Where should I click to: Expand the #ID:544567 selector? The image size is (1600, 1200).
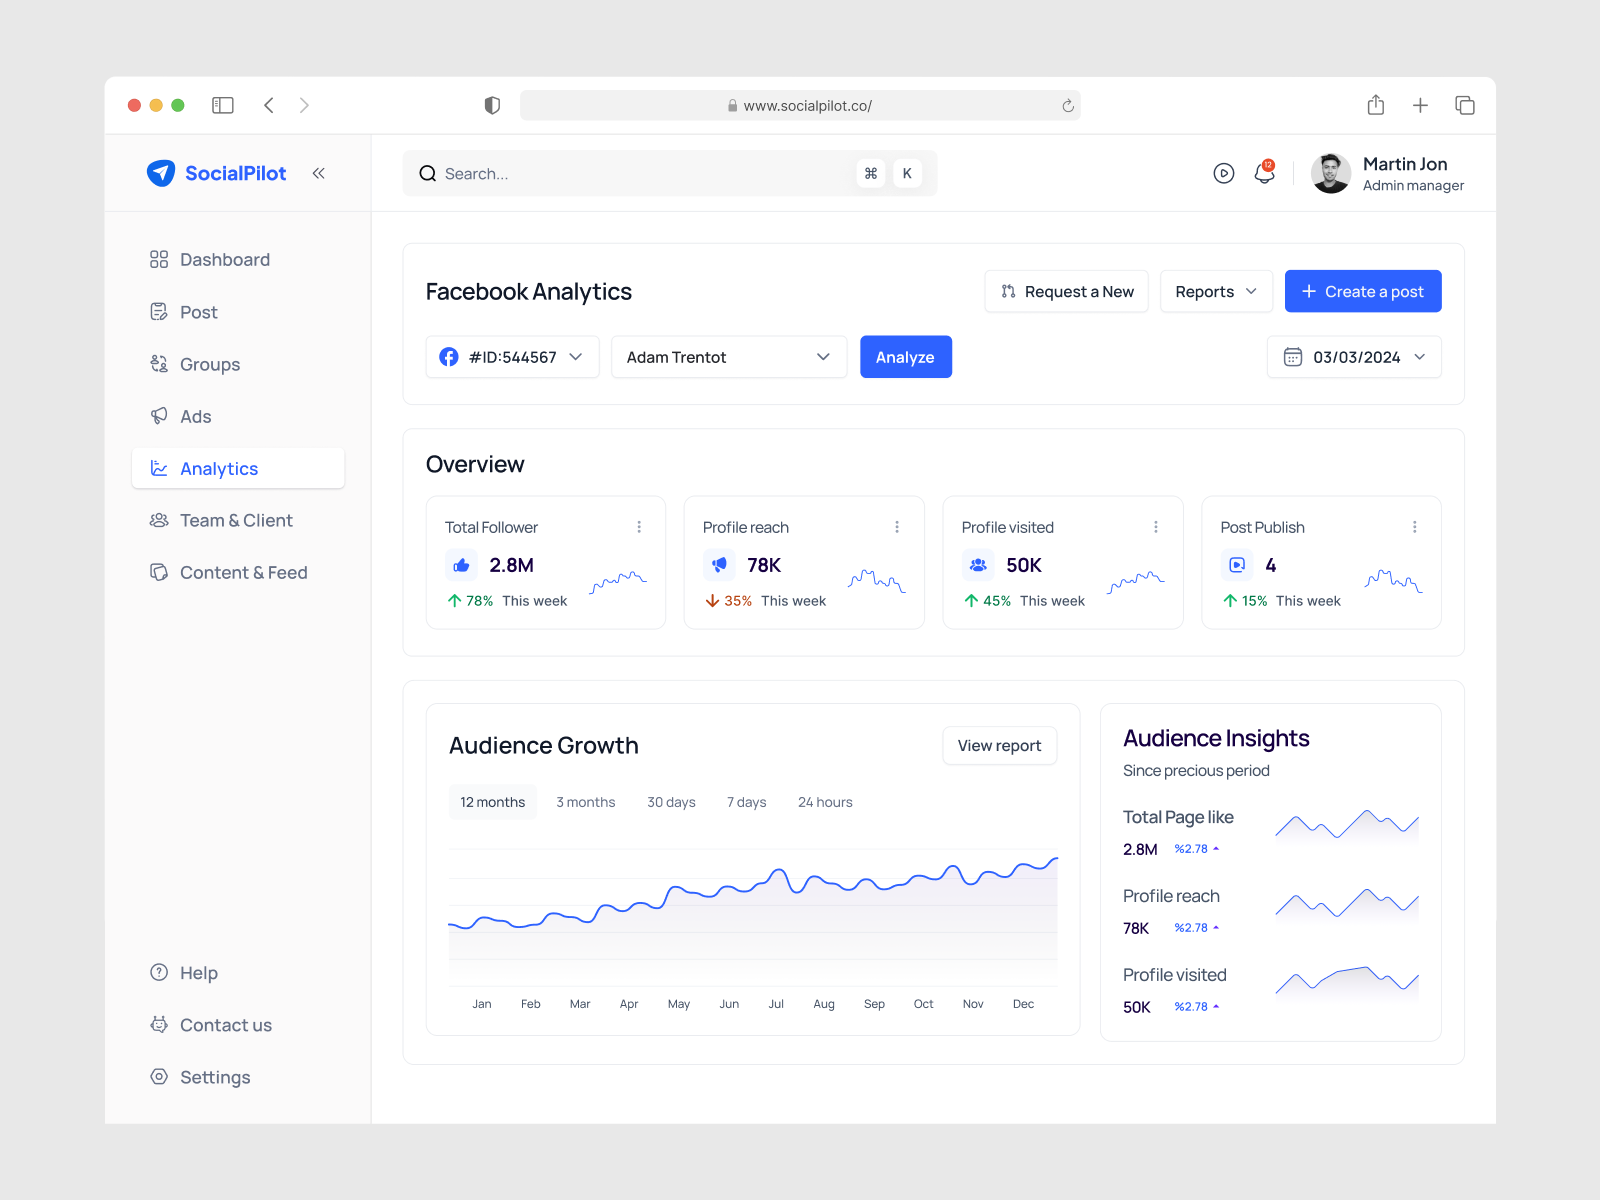point(512,357)
